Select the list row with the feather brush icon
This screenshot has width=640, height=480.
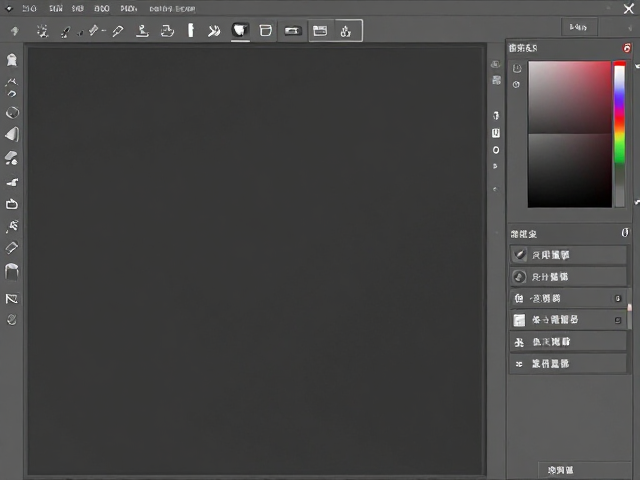coord(568,255)
